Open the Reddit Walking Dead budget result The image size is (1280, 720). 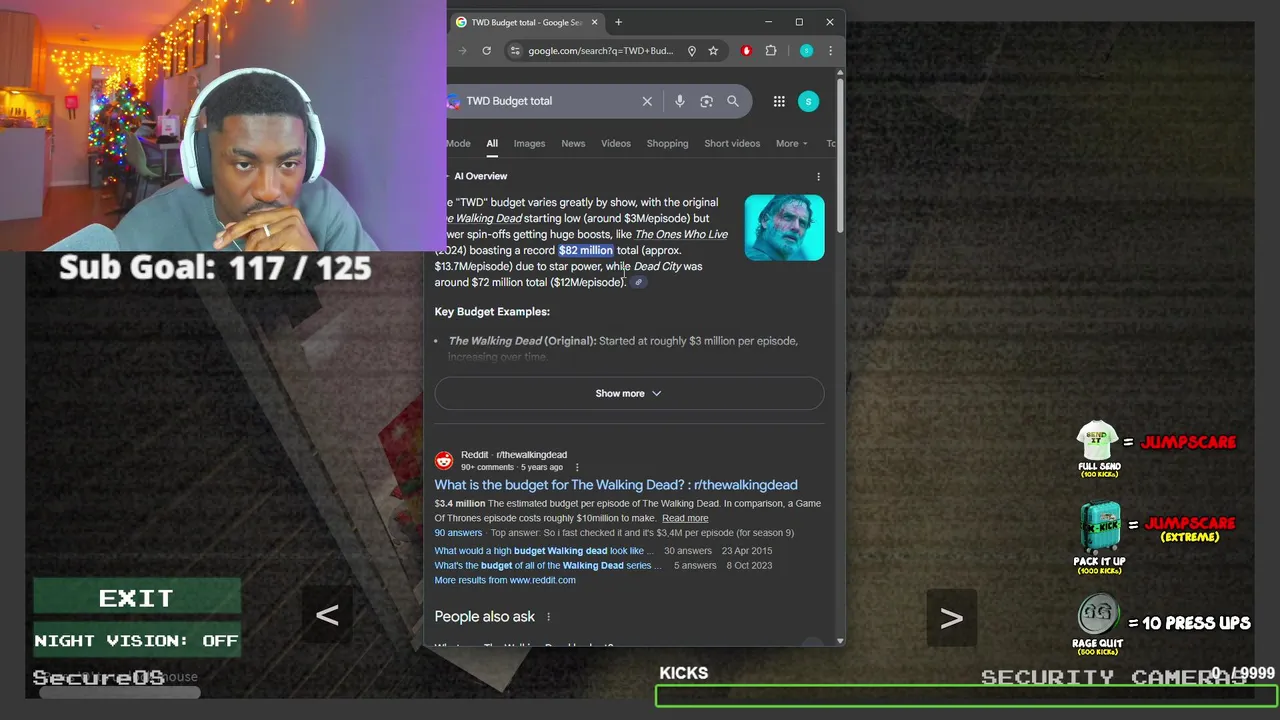tap(616, 485)
